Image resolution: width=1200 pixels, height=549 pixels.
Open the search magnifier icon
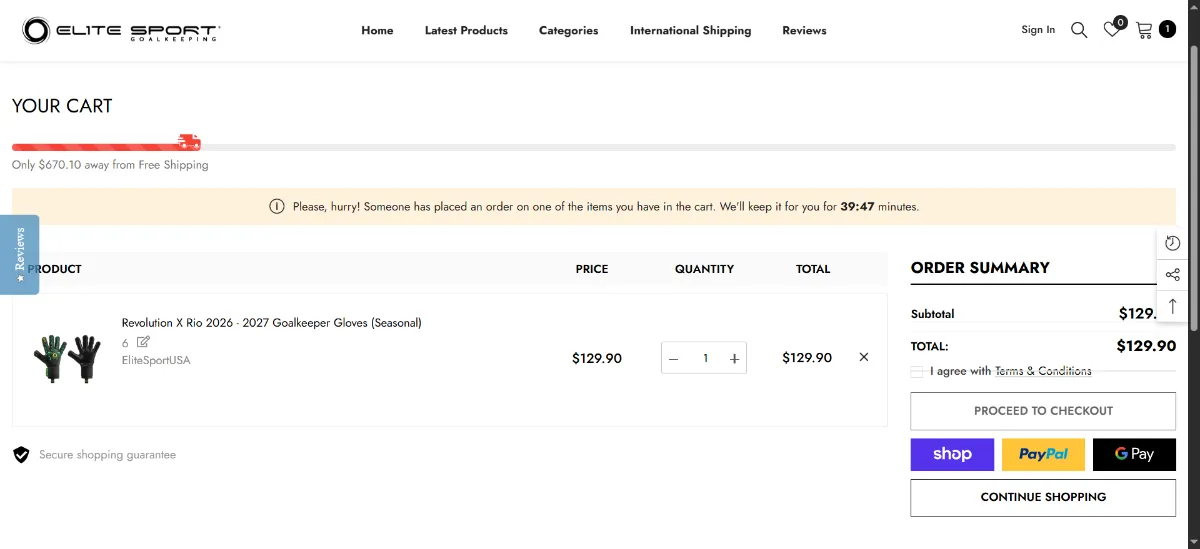coord(1079,30)
